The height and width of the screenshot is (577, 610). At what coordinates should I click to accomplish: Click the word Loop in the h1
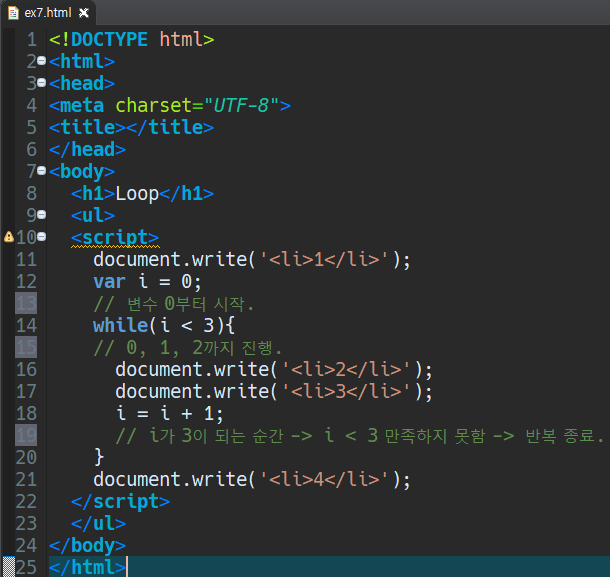[x=137, y=194]
